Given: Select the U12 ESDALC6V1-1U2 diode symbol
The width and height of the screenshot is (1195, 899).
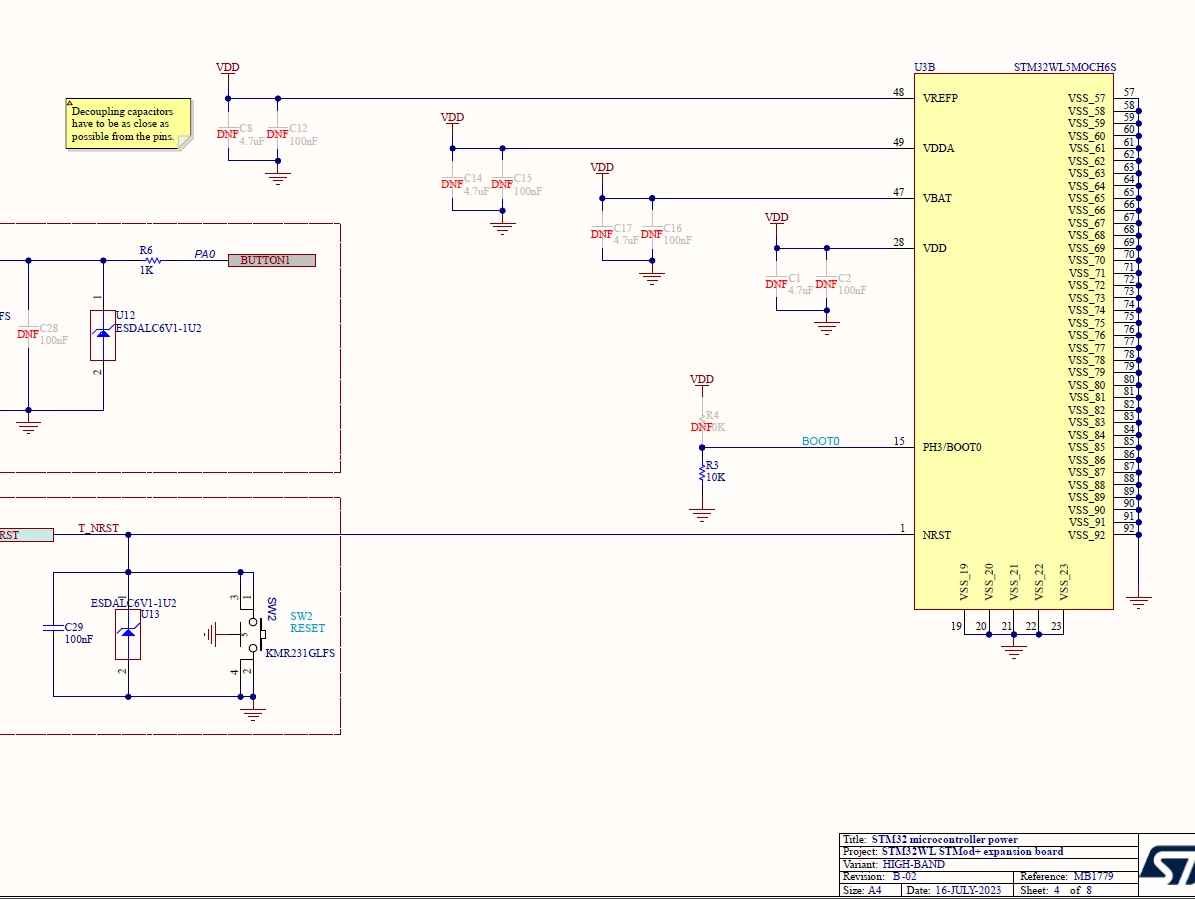Looking at the screenshot, I should point(103,335).
